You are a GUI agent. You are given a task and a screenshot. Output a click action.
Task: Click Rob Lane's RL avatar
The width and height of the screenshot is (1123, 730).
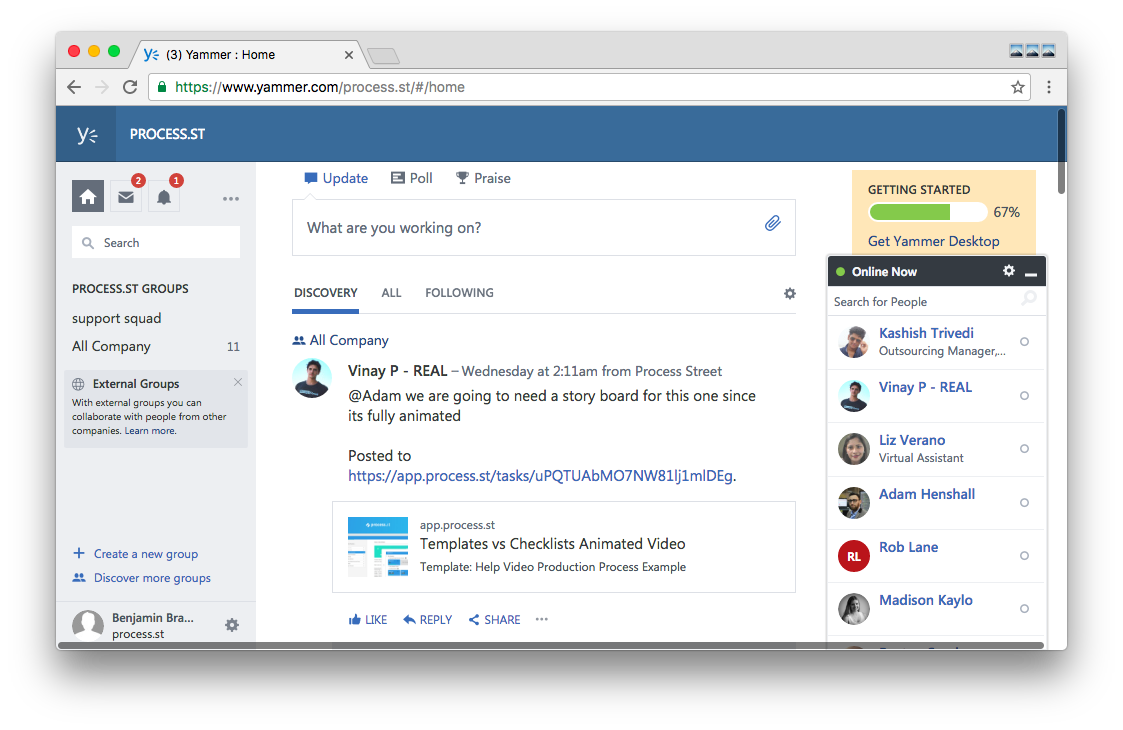coord(854,556)
